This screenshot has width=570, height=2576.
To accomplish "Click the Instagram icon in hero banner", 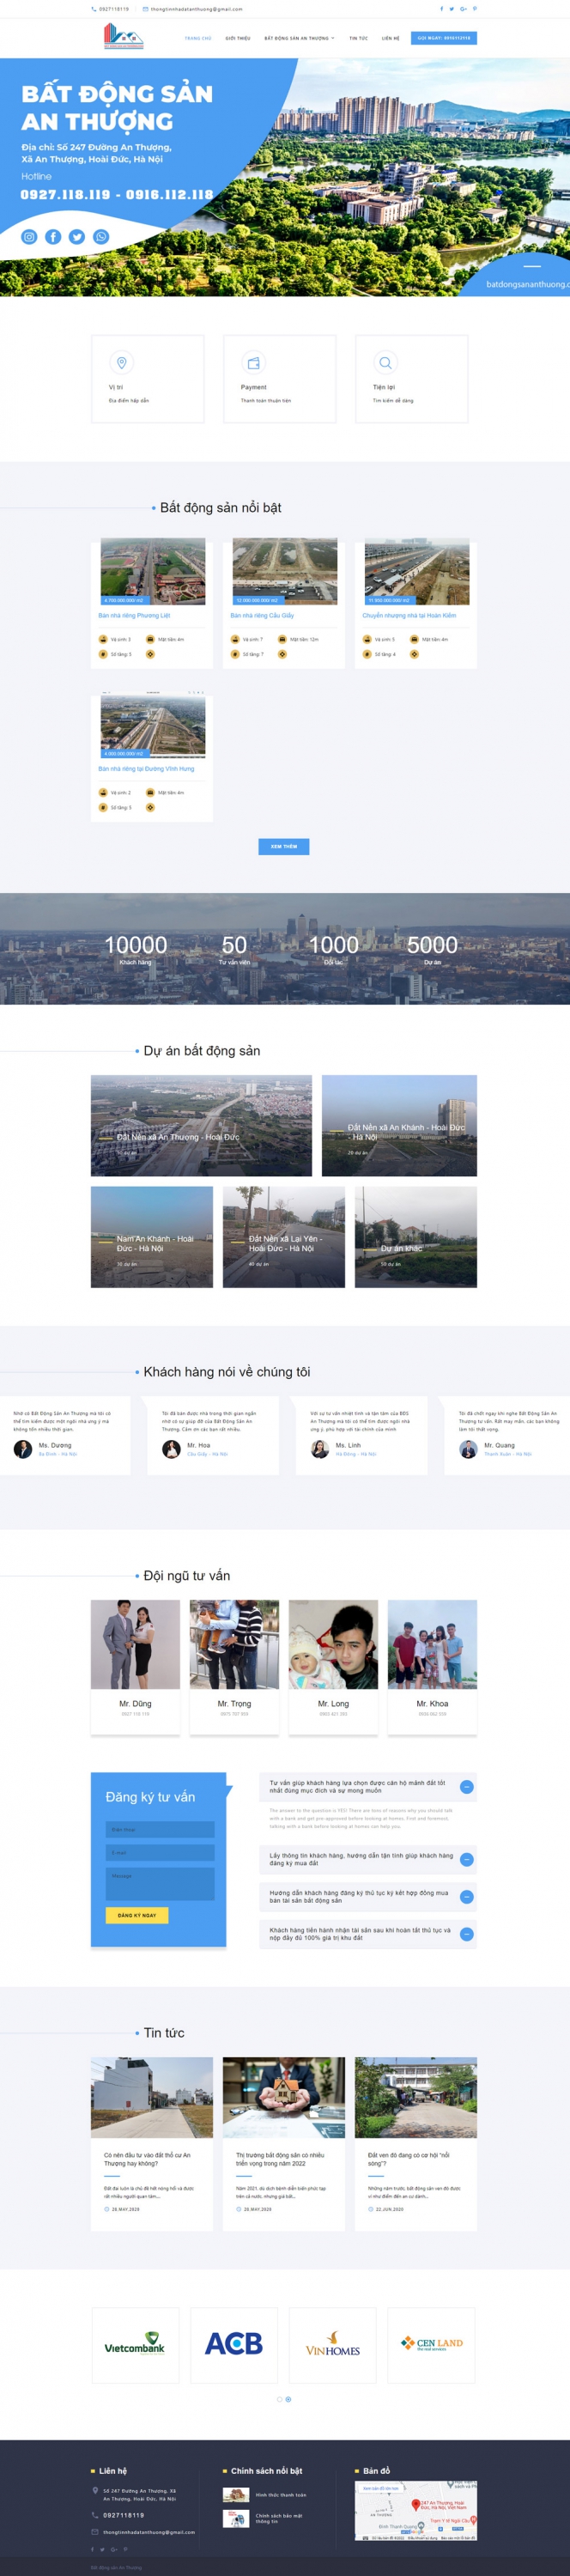I will [x=29, y=237].
